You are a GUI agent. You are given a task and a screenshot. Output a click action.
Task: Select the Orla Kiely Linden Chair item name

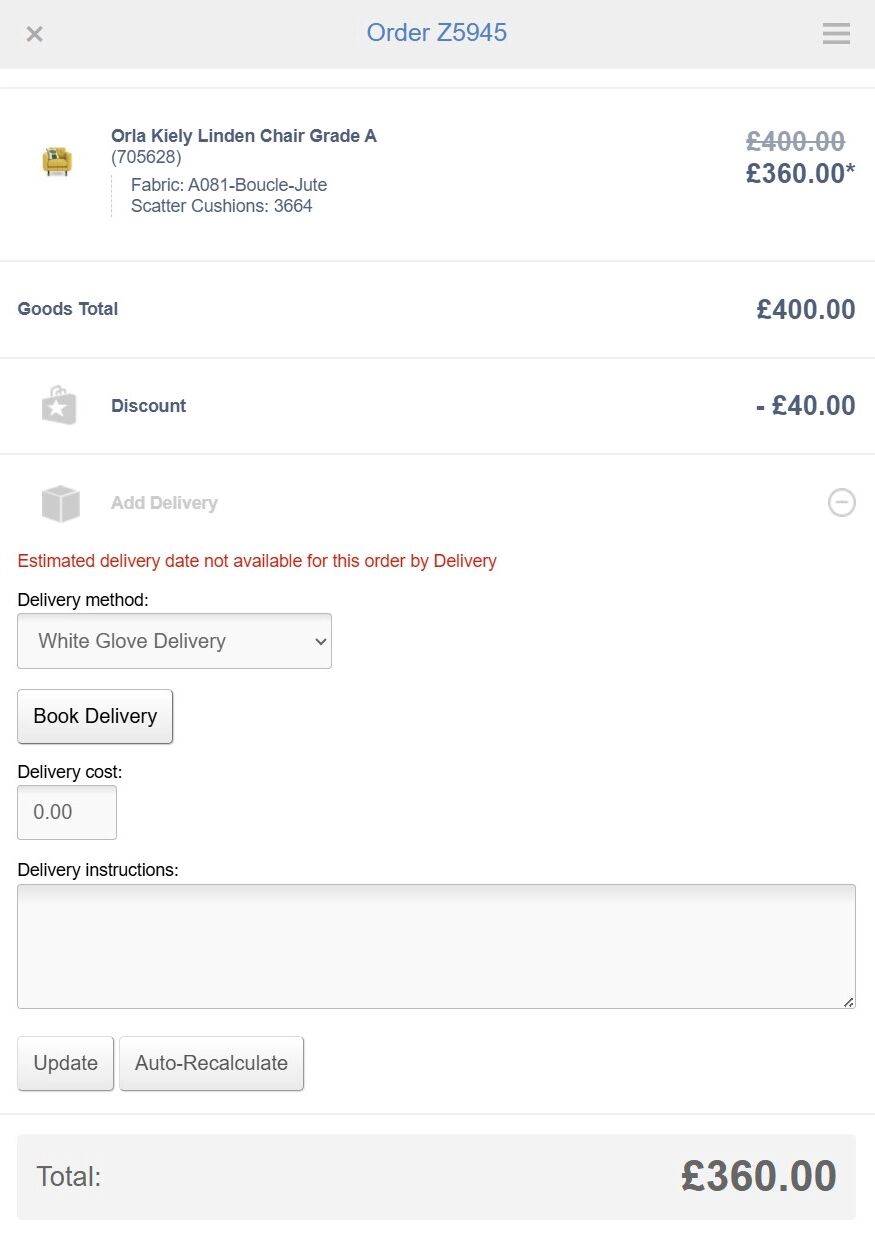pos(244,136)
